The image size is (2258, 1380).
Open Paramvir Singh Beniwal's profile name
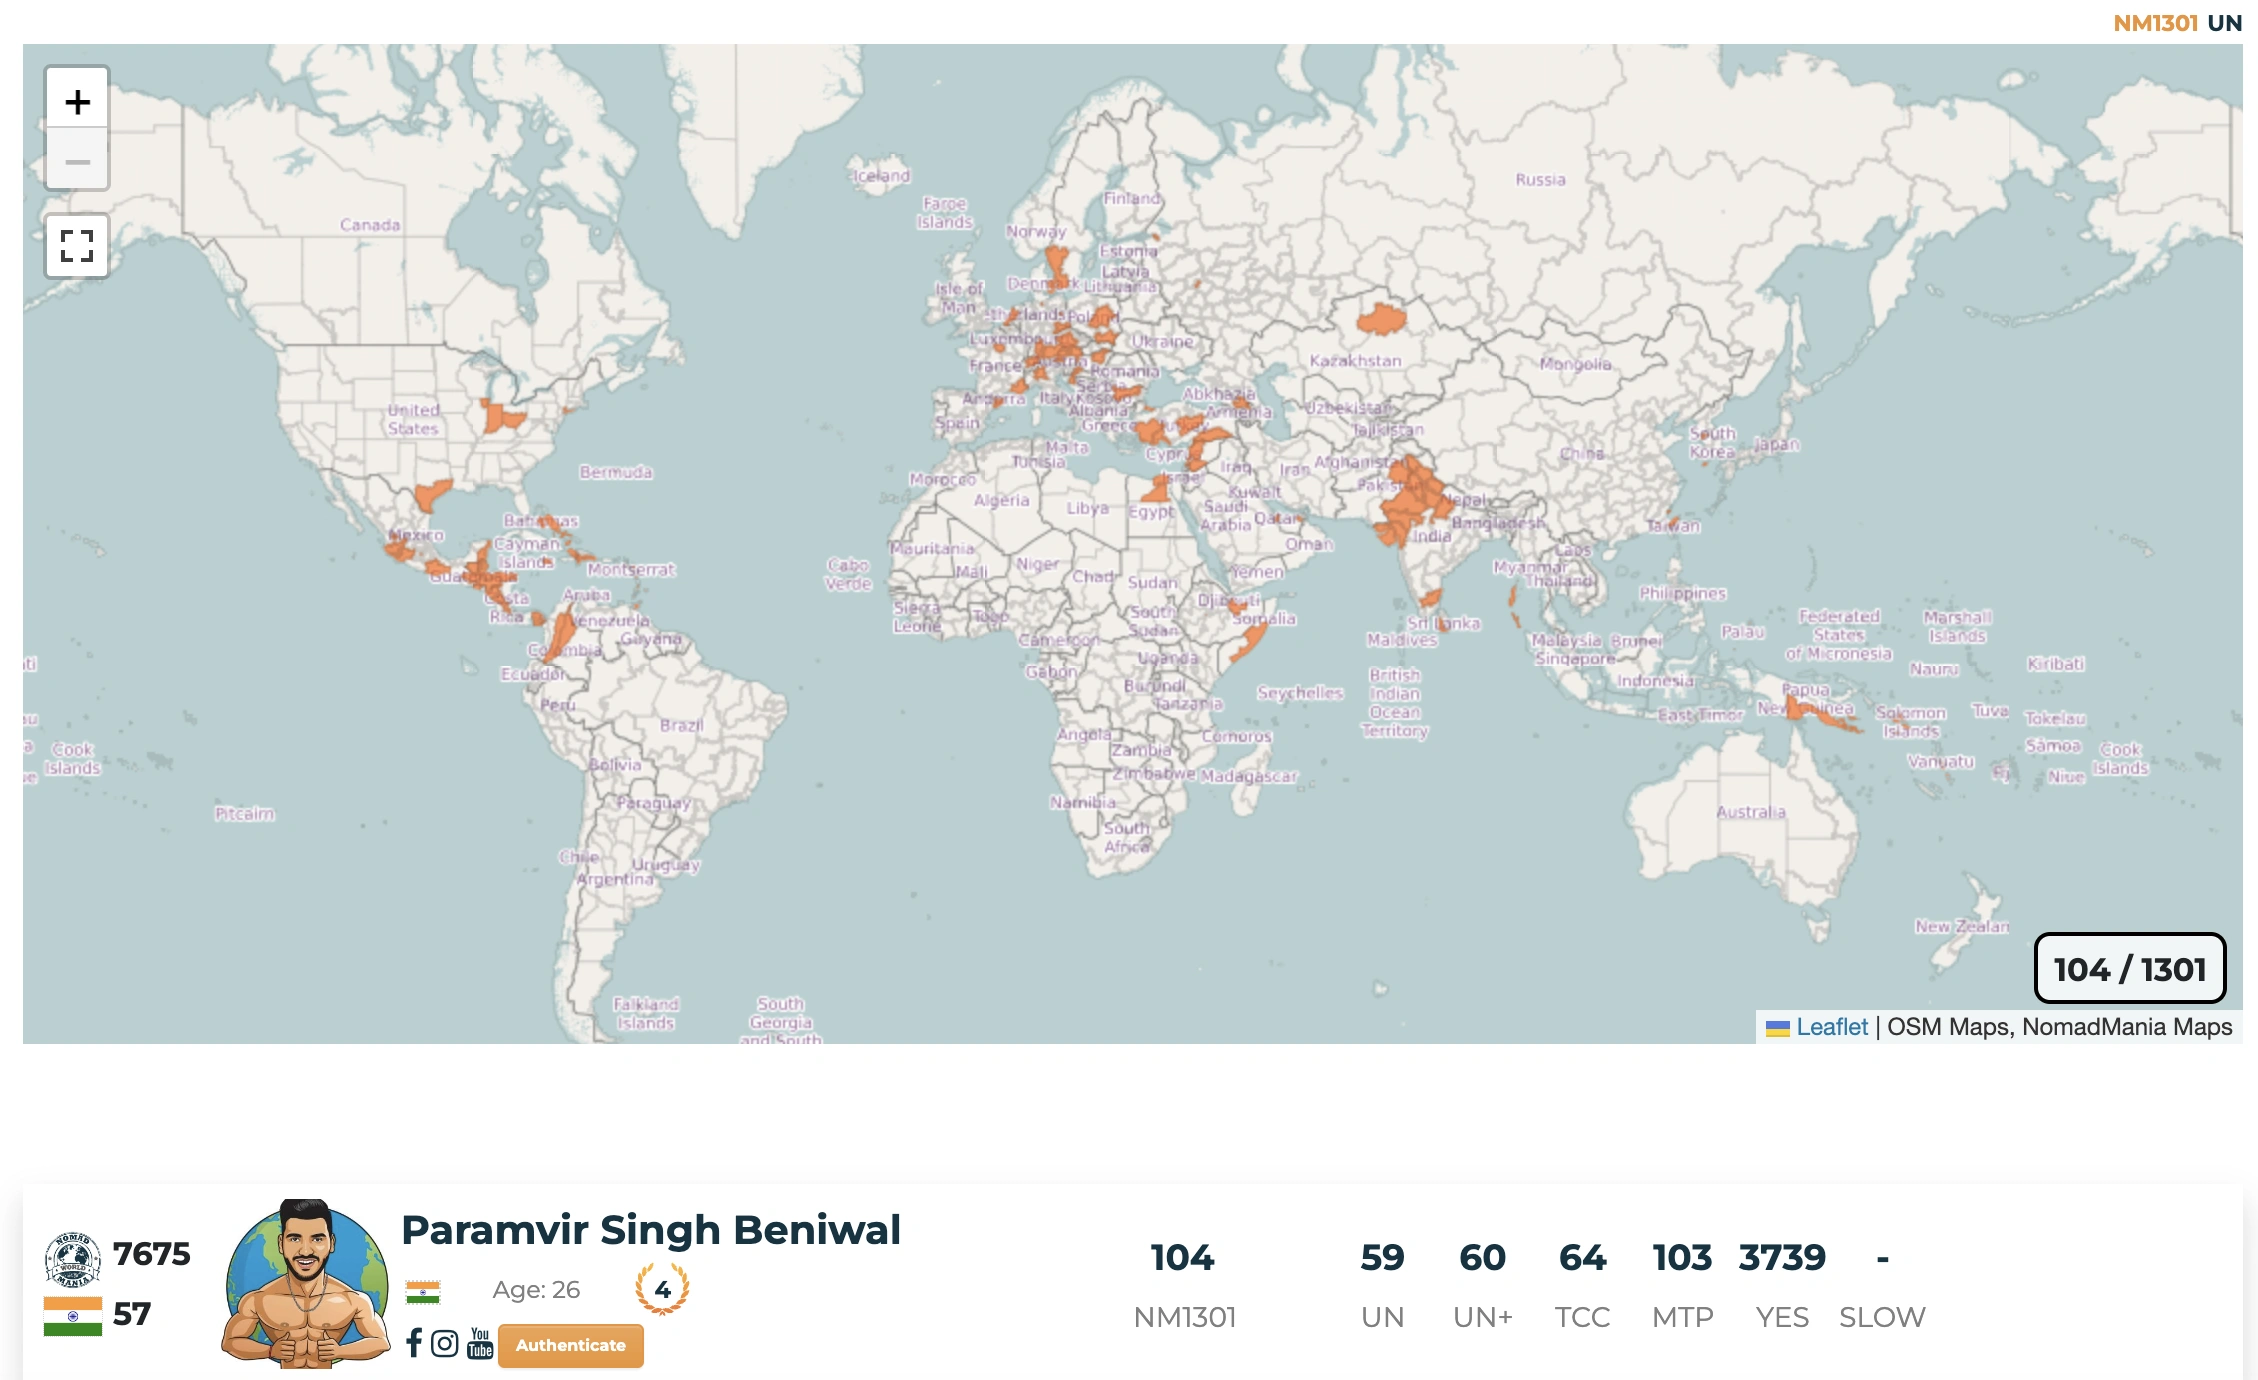click(650, 1230)
